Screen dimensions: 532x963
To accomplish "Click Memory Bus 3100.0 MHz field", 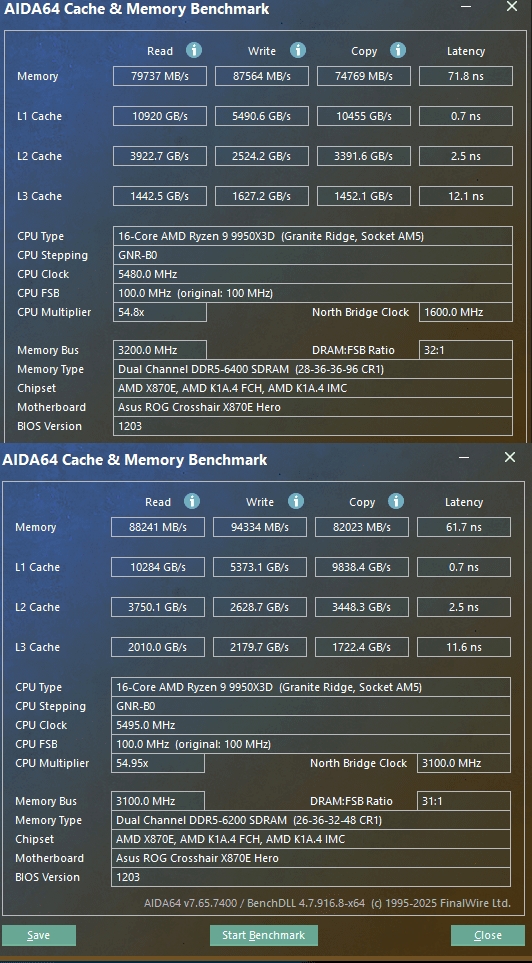I will point(158,801).
